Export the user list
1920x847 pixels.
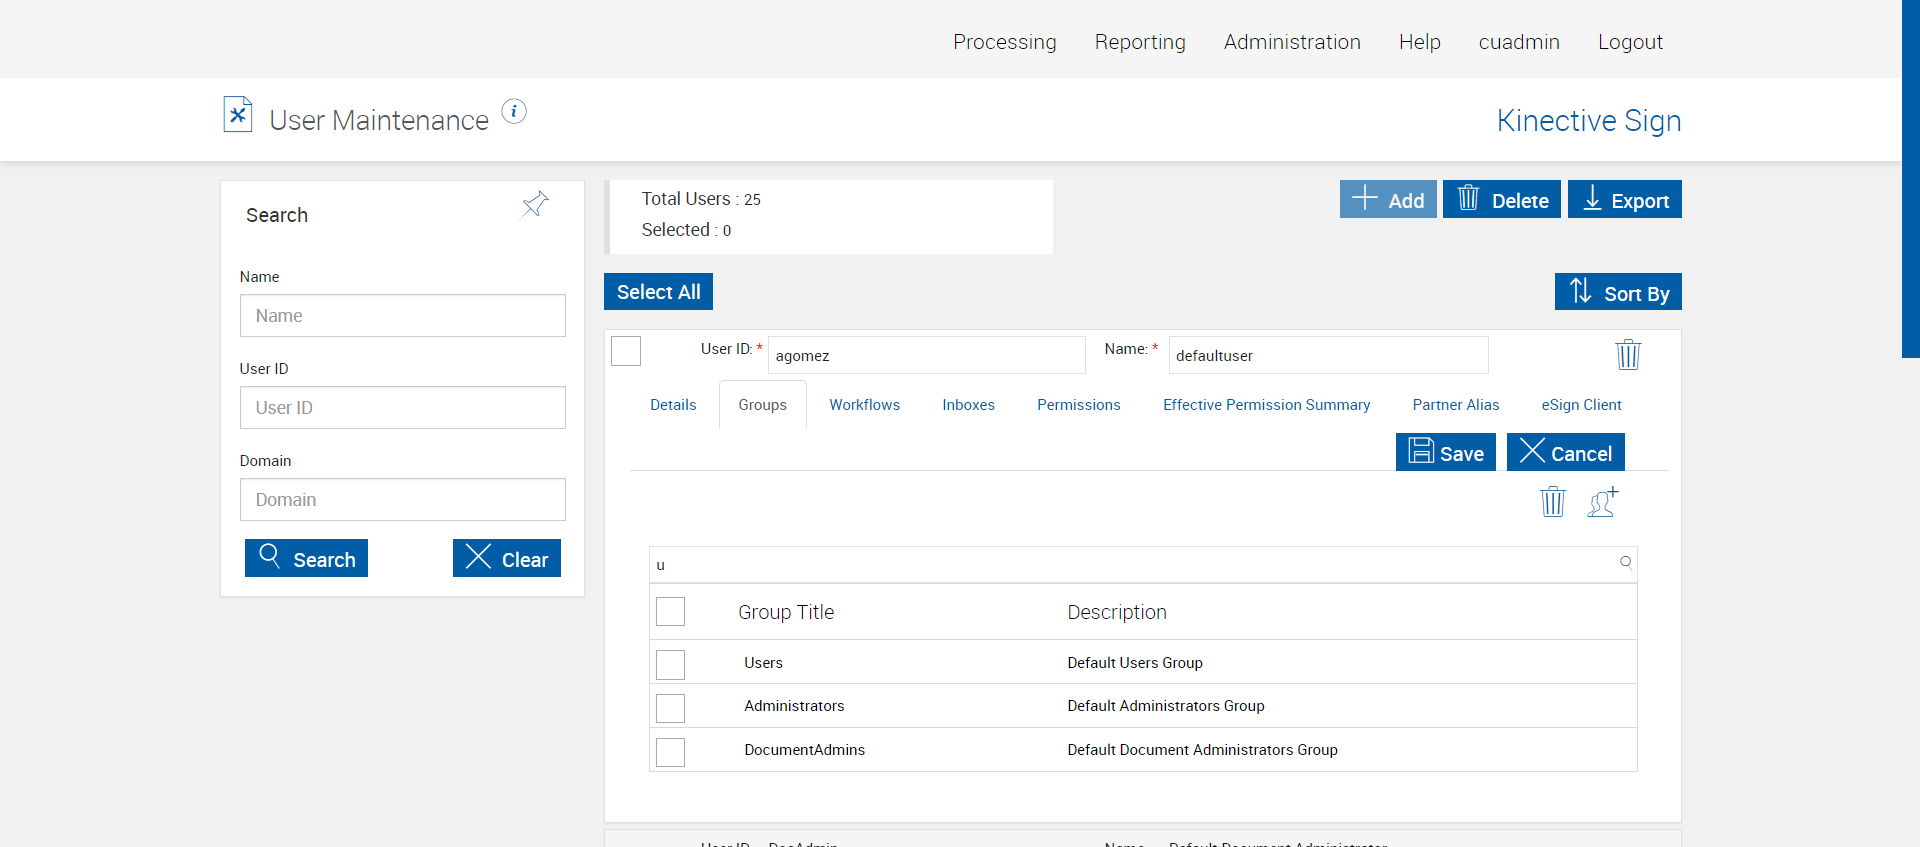pyautogui.click(x=1624, y=199)
